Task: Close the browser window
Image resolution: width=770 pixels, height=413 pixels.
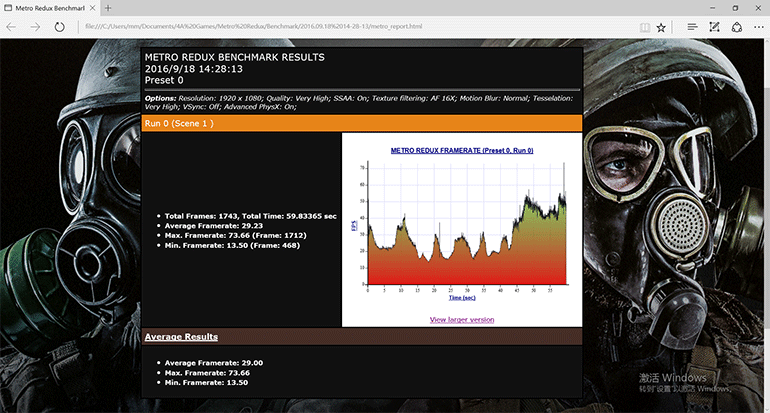Action: (758, 8)
